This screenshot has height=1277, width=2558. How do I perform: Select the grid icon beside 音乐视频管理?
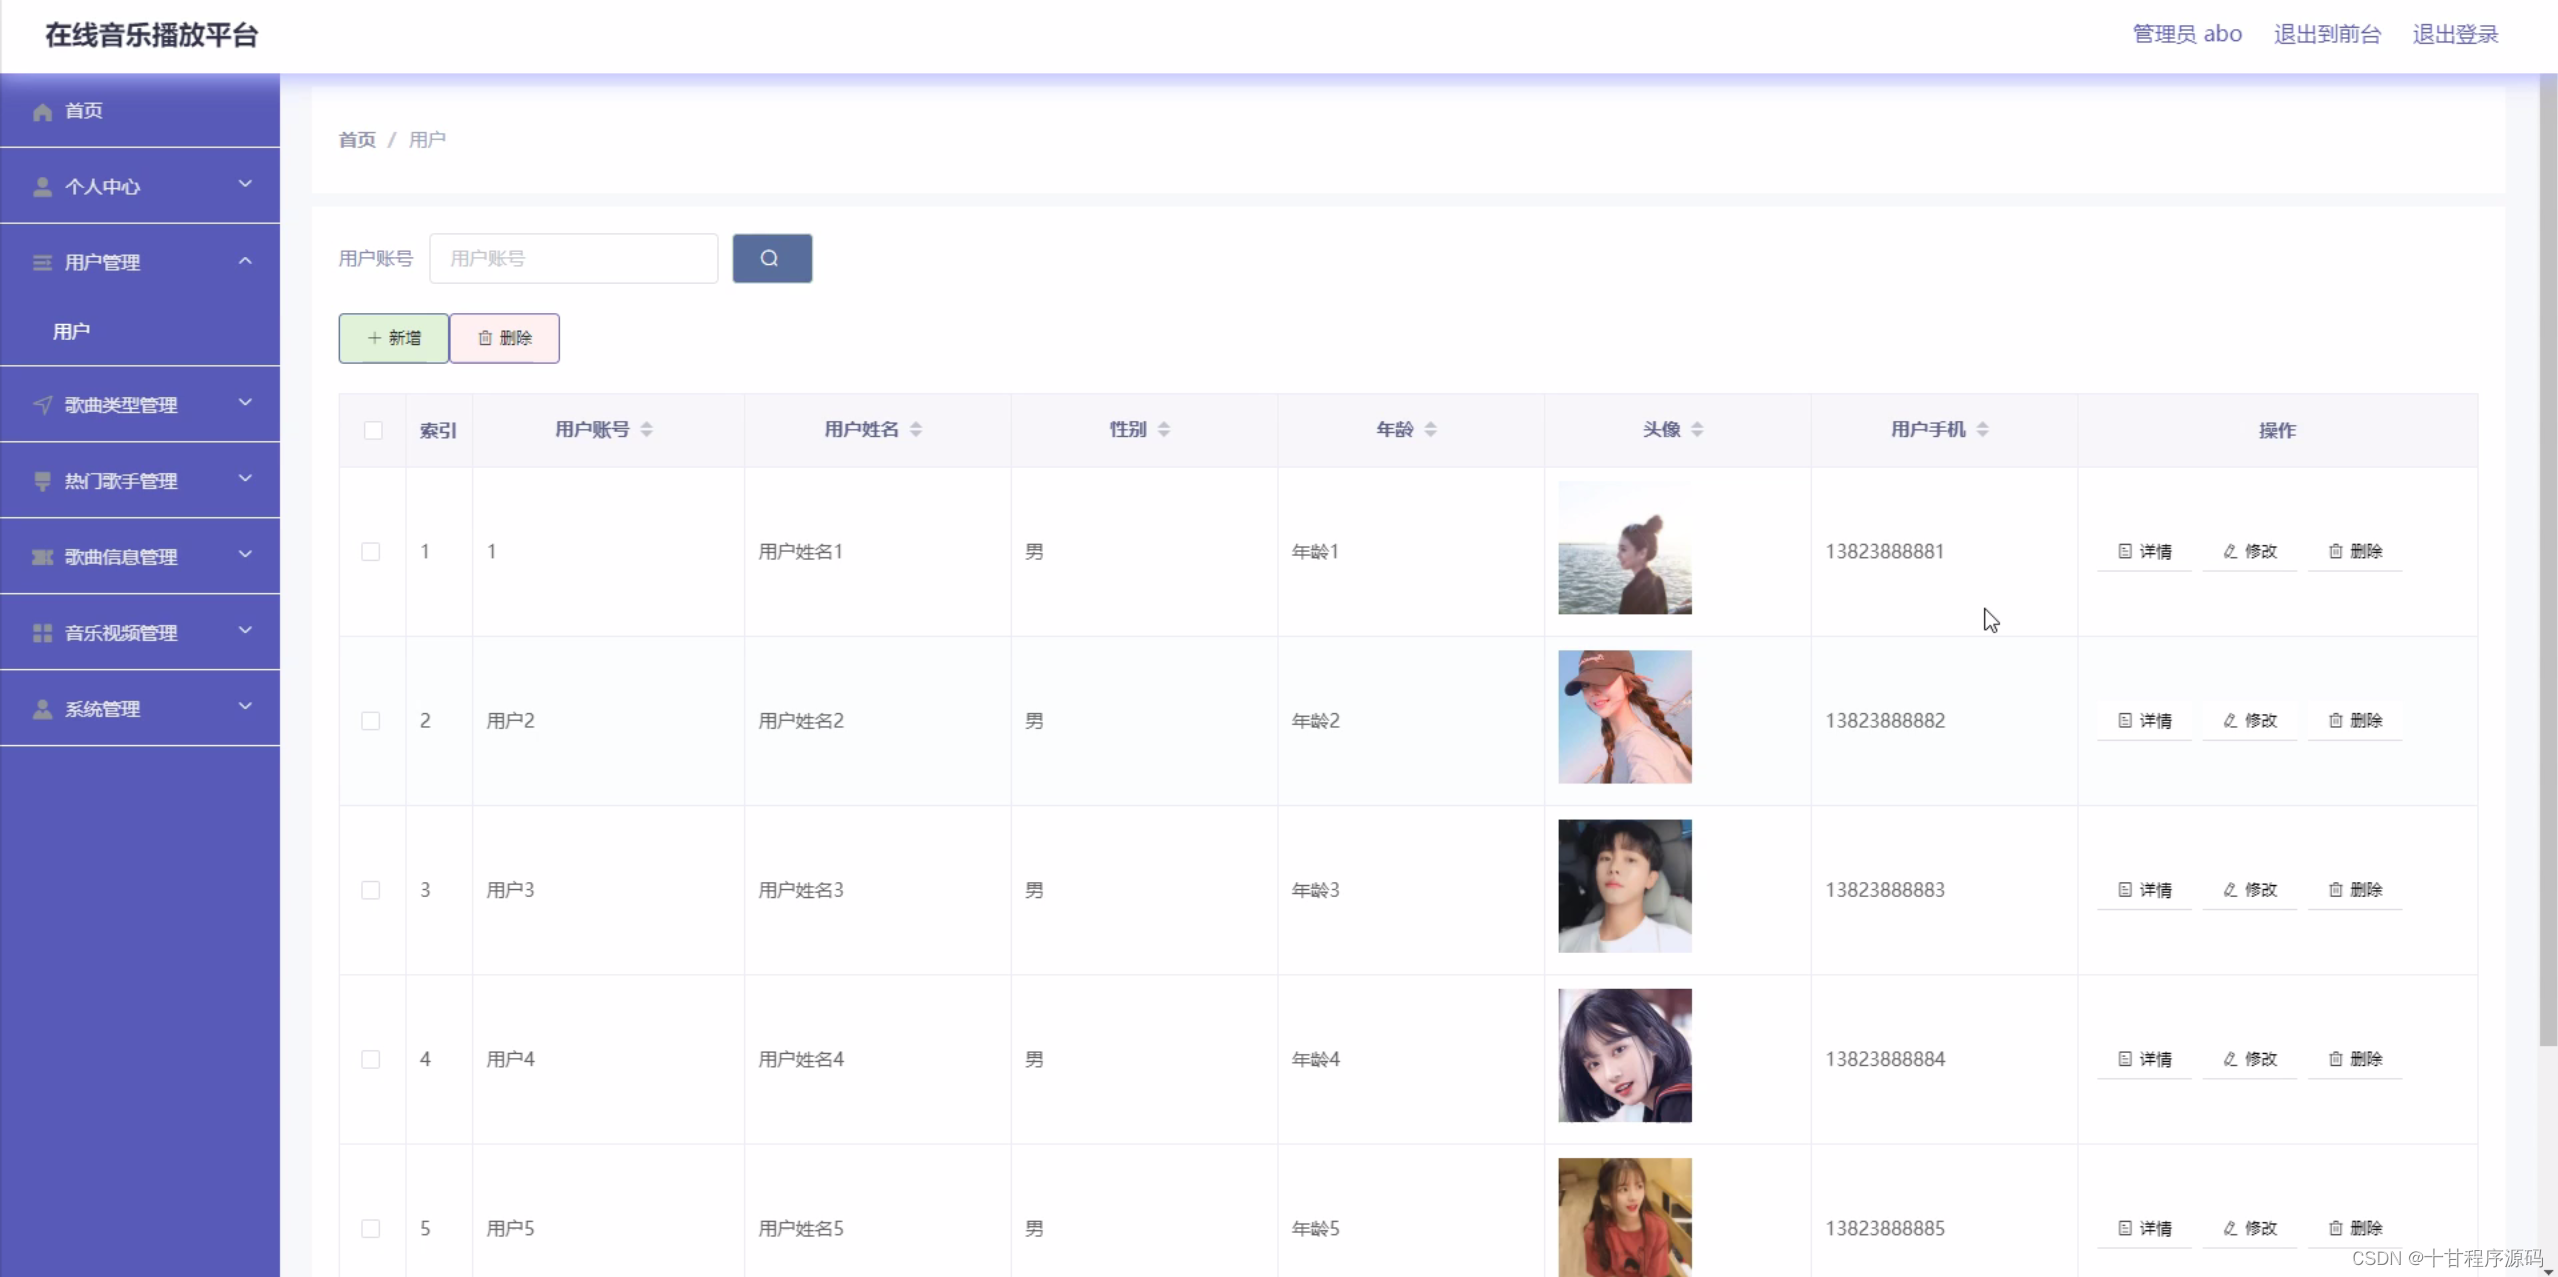click(41, 632)
